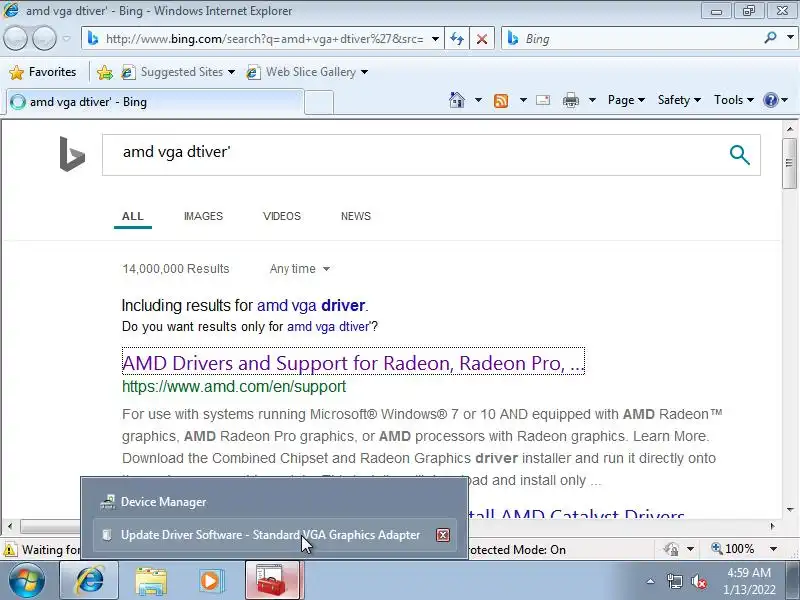Select the 'amd vga dtiver' - Bing tab
800x600 pixels.
[155, 102]
